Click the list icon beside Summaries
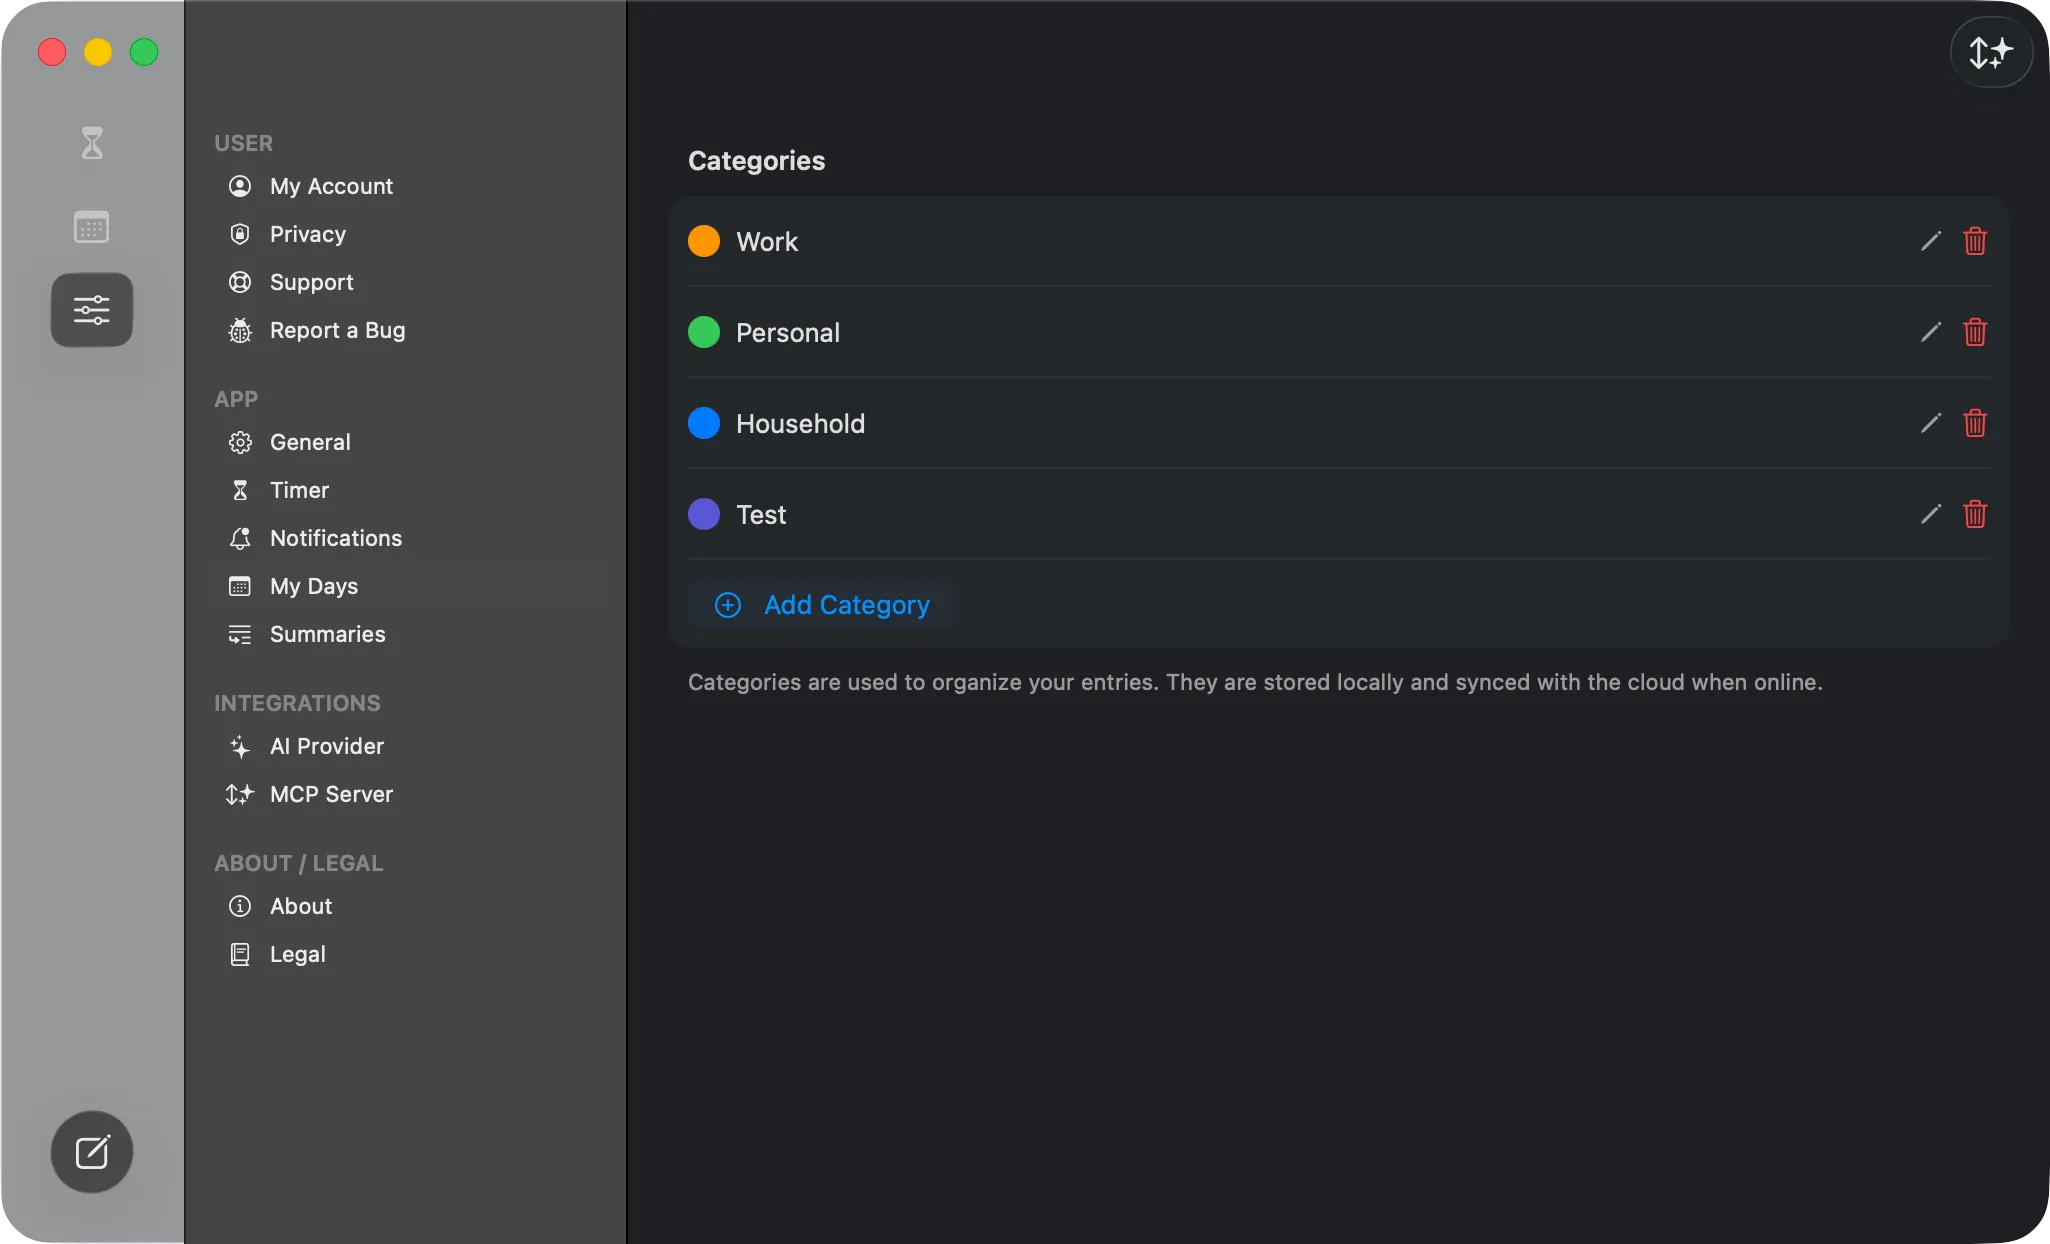The image size is (2050, 1244). [x=240, y=634]
